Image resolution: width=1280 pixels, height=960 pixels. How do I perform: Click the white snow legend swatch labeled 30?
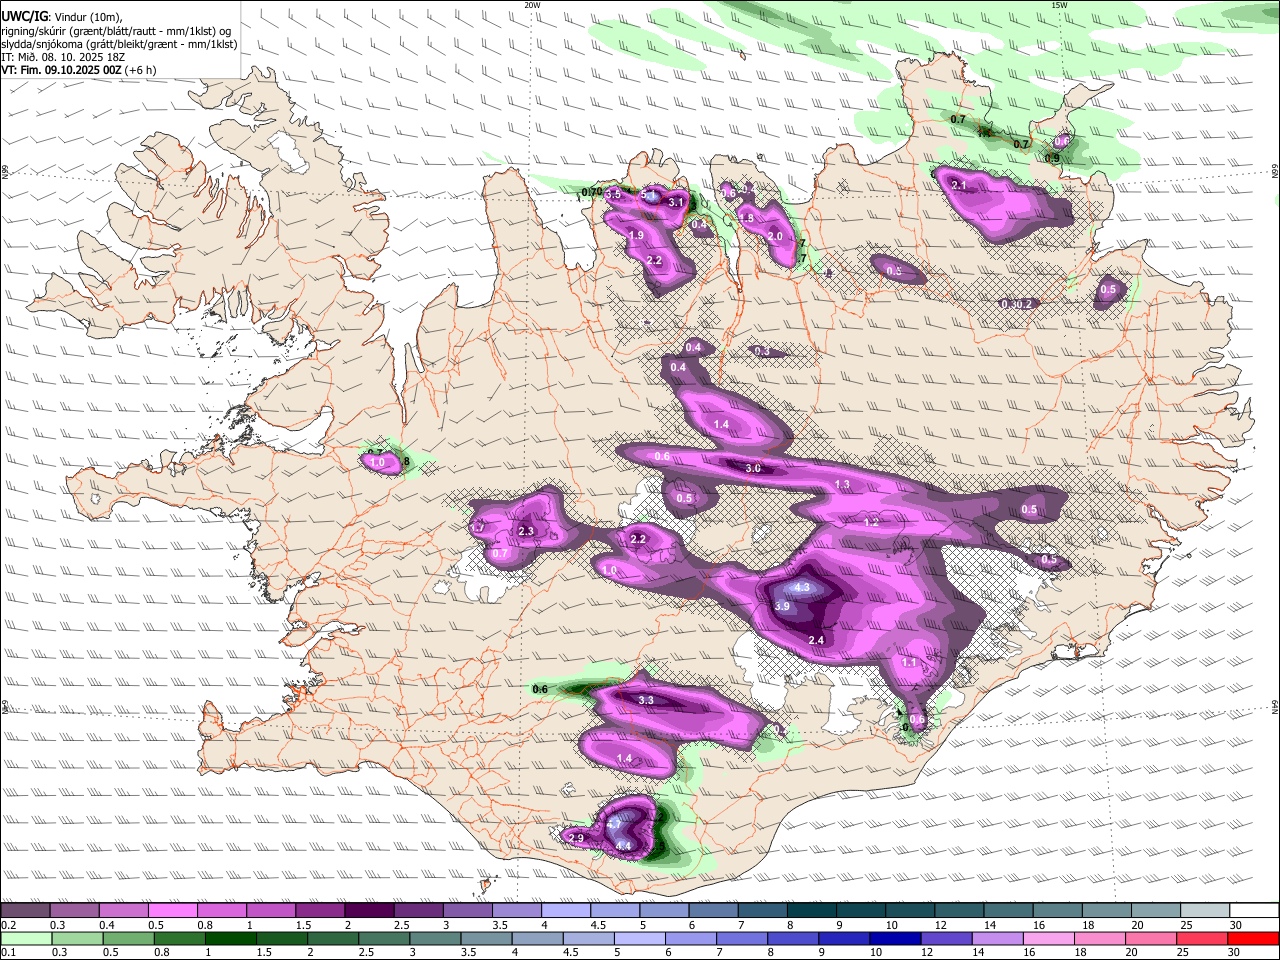[1255, 911]
